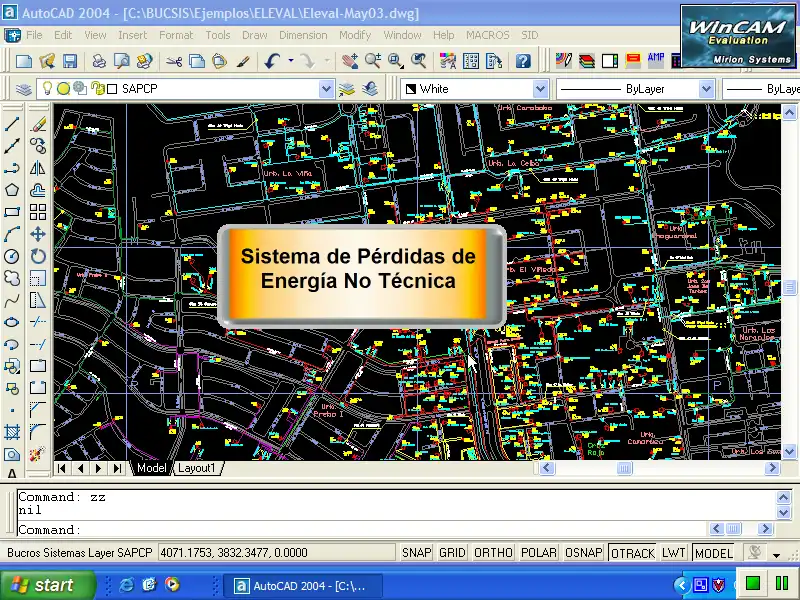
Task: Select the Rotate tool
Action: 38,256
